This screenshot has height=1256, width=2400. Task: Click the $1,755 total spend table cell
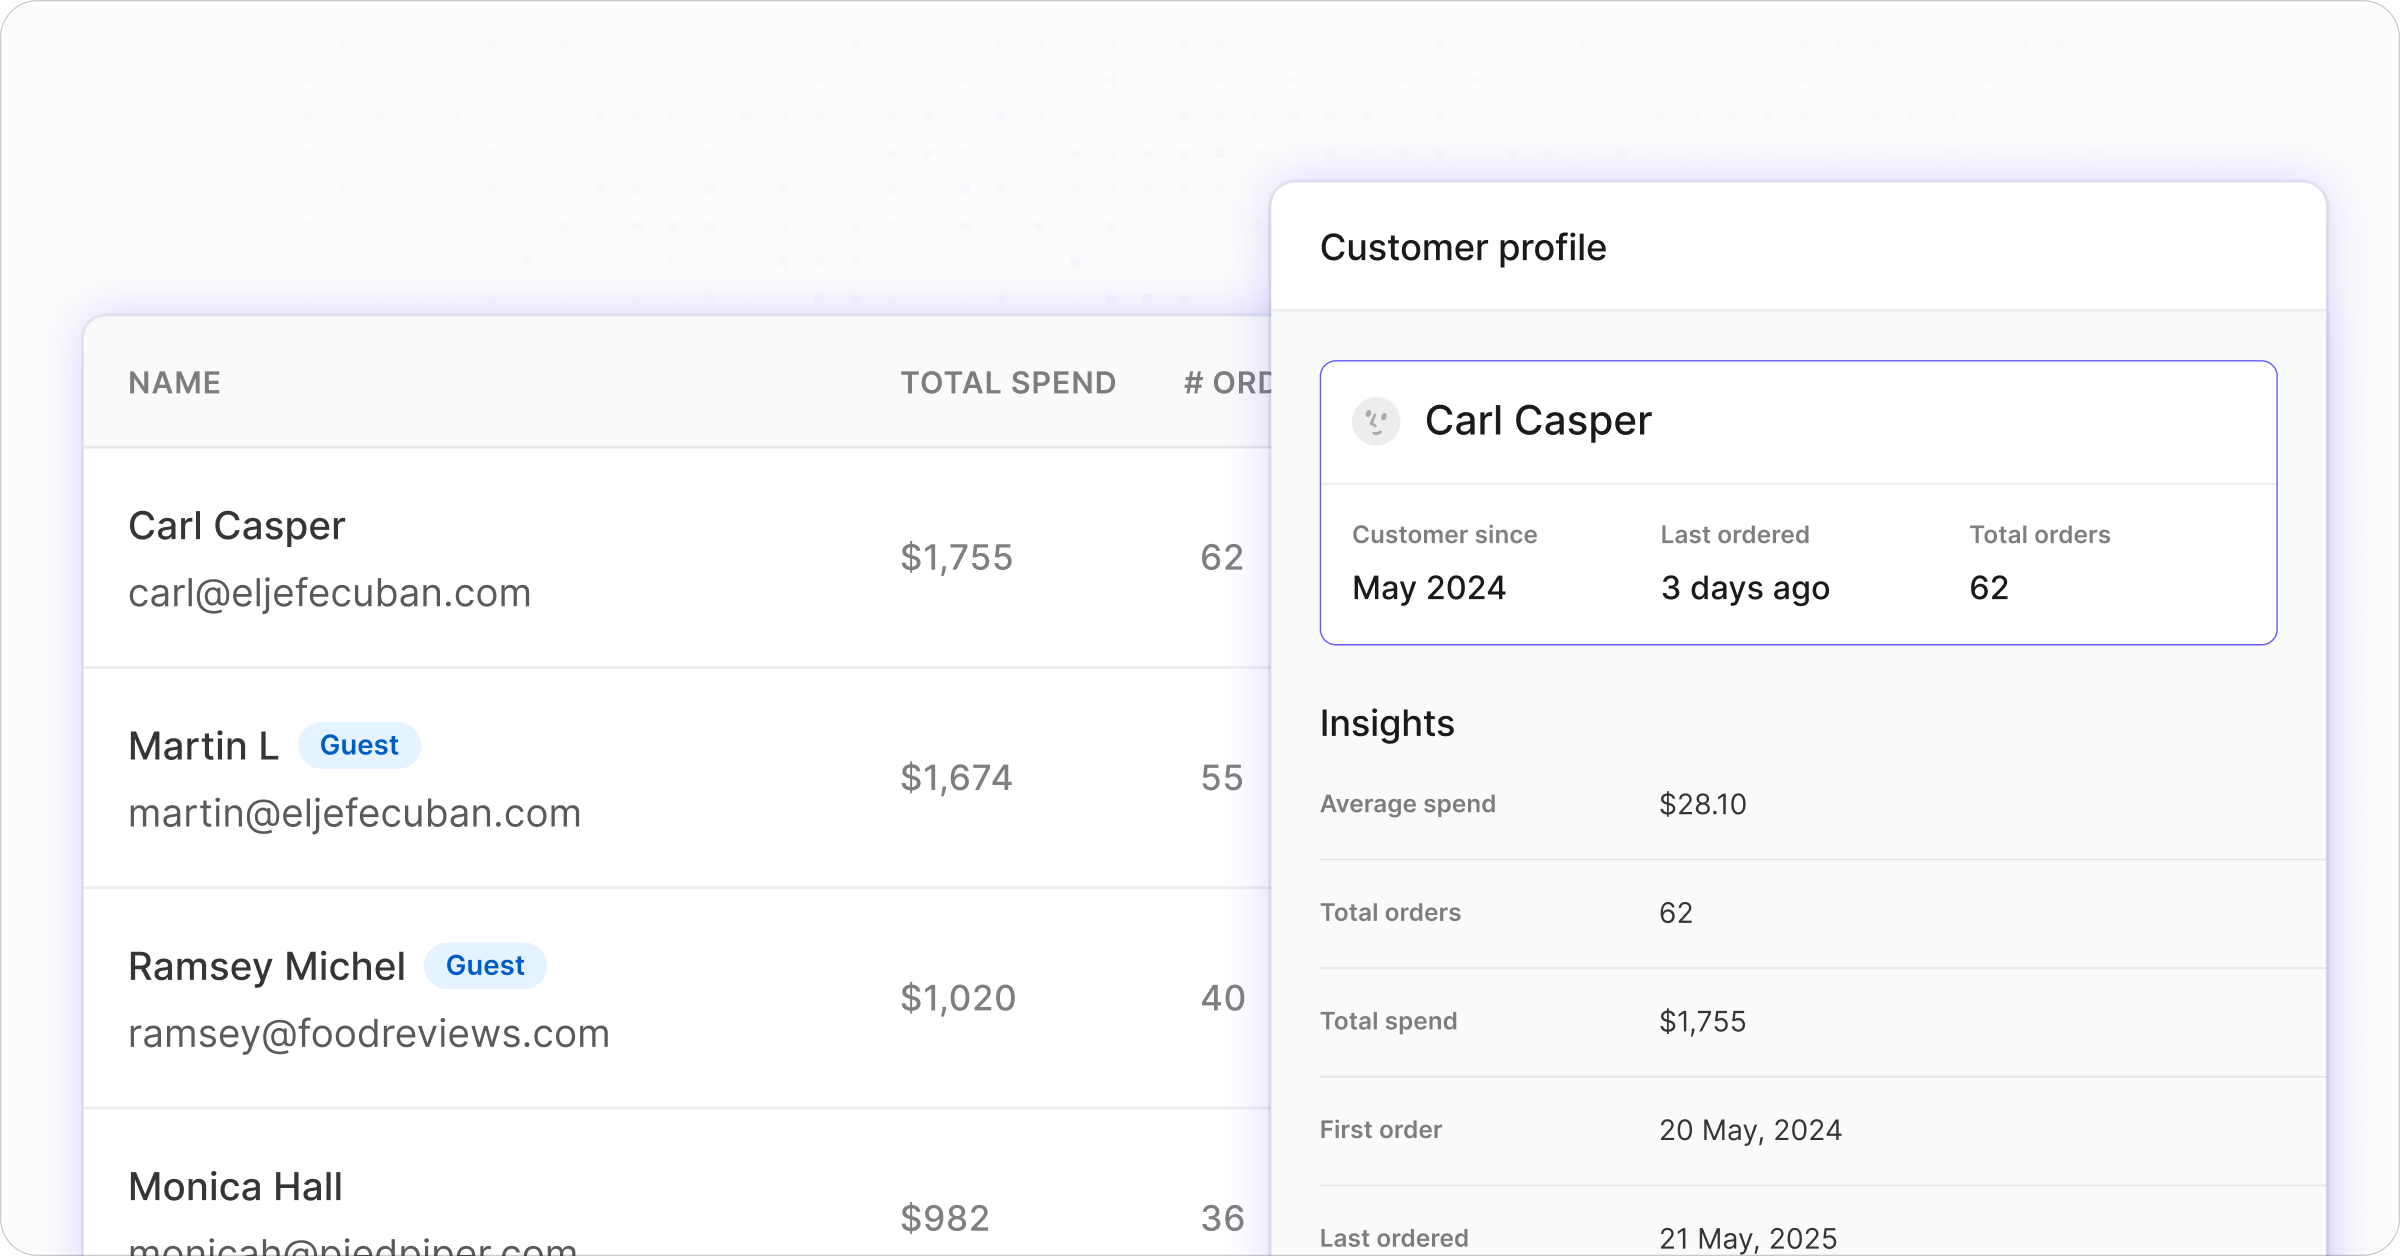957,557
